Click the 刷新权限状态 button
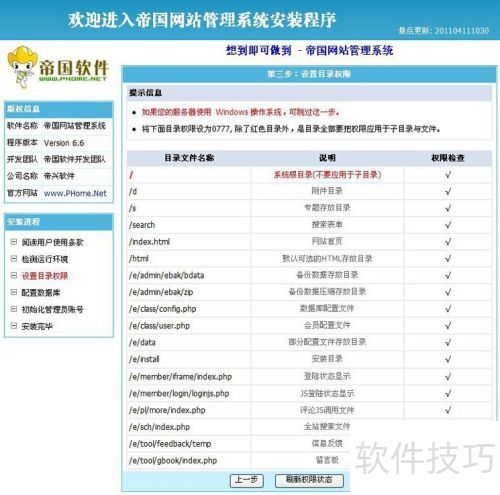 (309, 480)
